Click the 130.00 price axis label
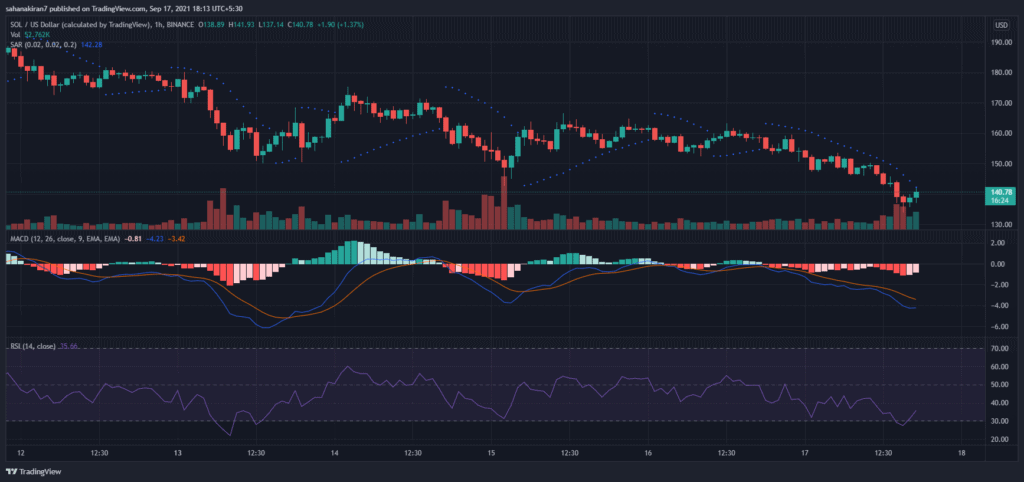The height and width of the screenshot is (482, 1024). click(1002, 225)
